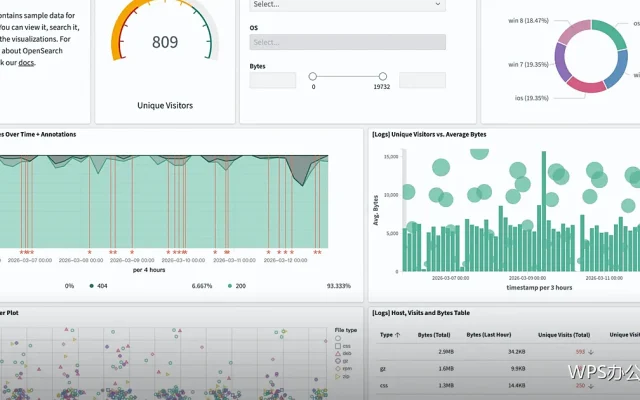Screen dimensions: 640x400
Task: Click the 1.6MB table cell
Action: click(446, 369)
